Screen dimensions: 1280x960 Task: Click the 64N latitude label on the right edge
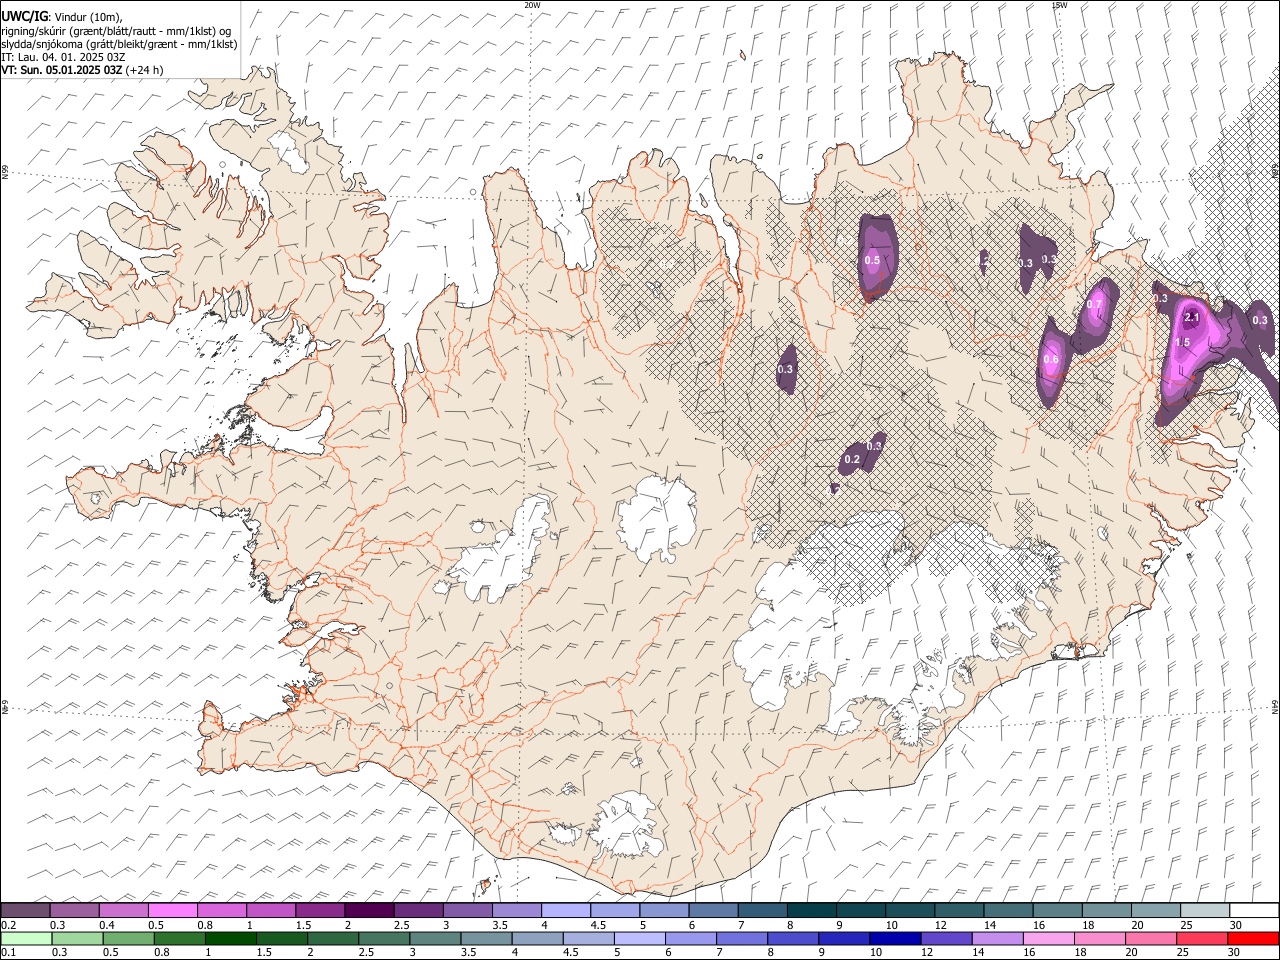1275,706
